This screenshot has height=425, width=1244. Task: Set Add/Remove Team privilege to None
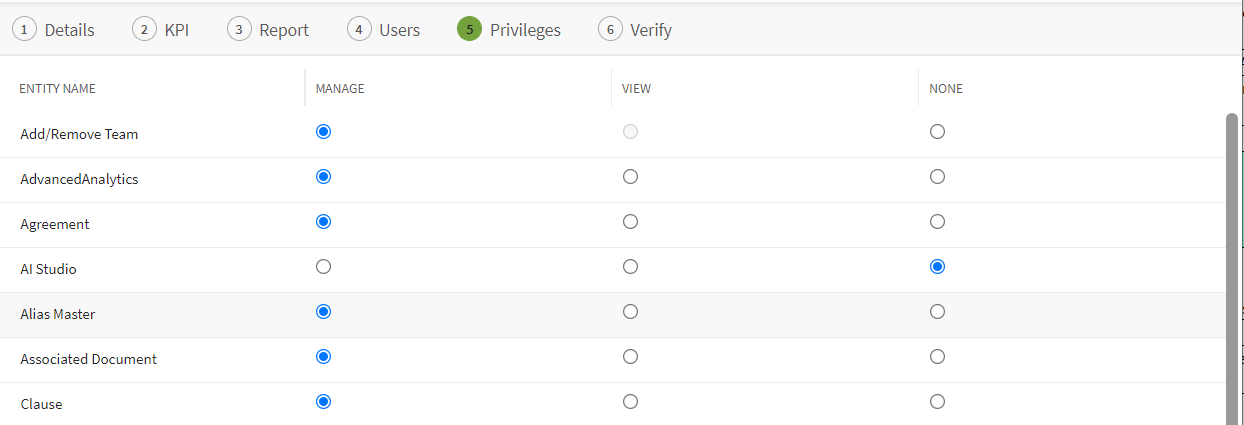point(937,132)
